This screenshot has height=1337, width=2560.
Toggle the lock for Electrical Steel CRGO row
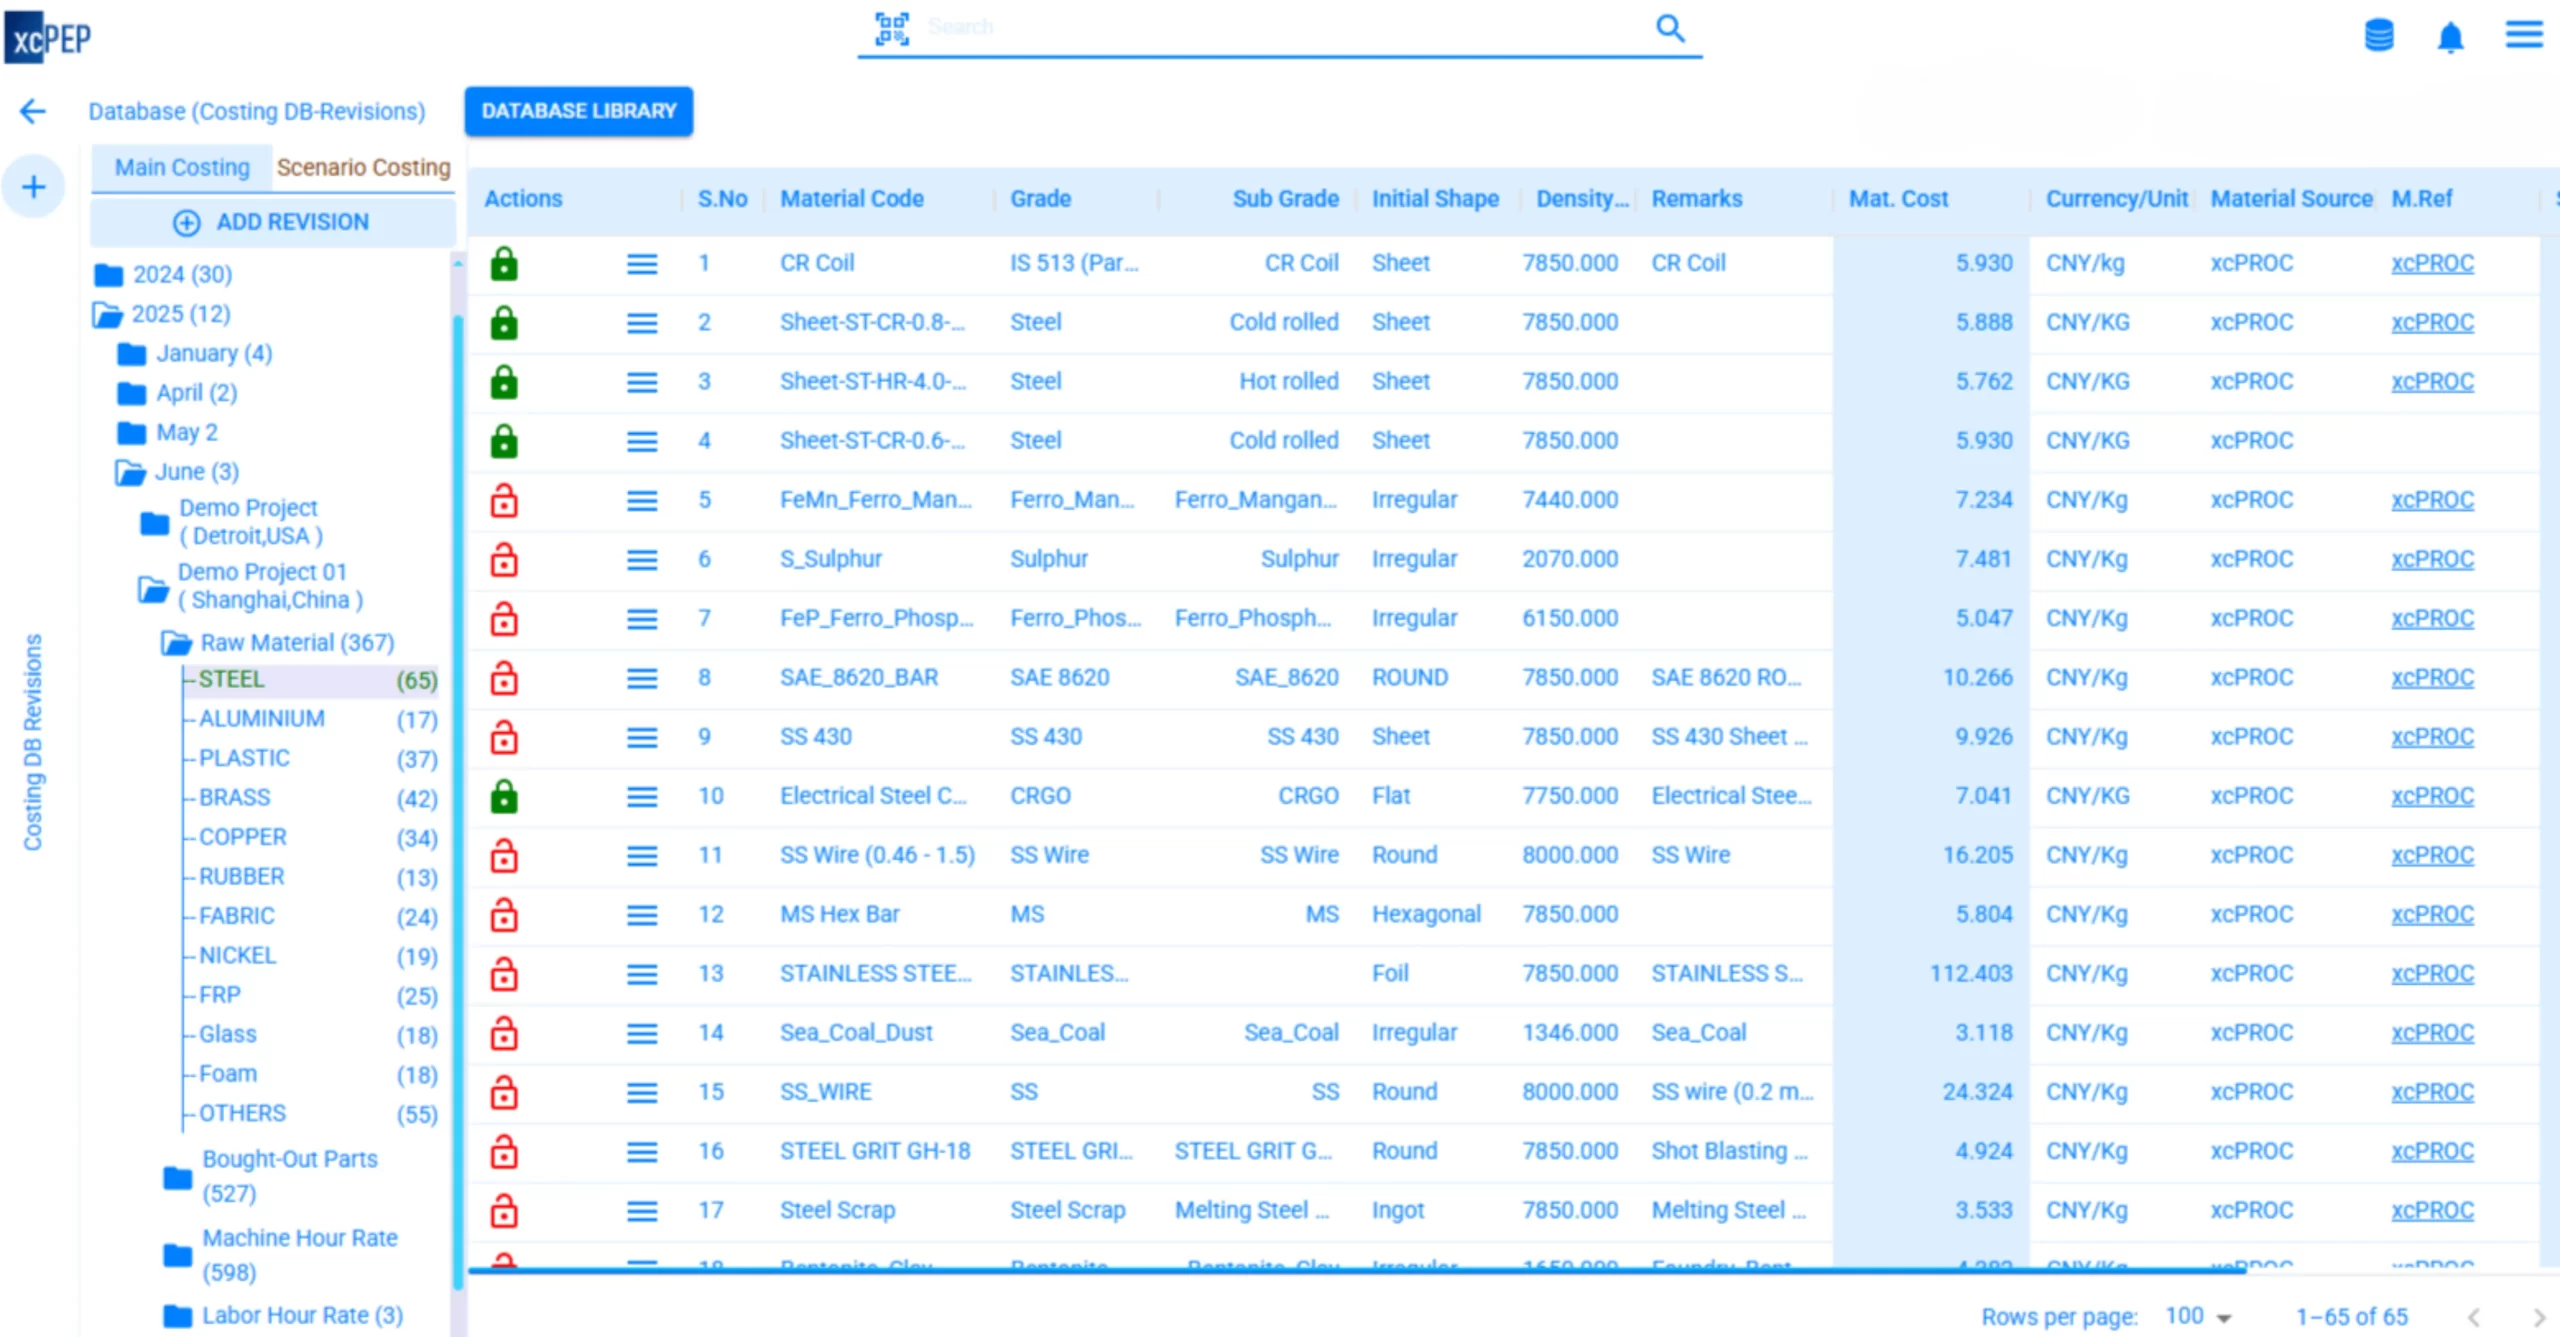point(504,796)
